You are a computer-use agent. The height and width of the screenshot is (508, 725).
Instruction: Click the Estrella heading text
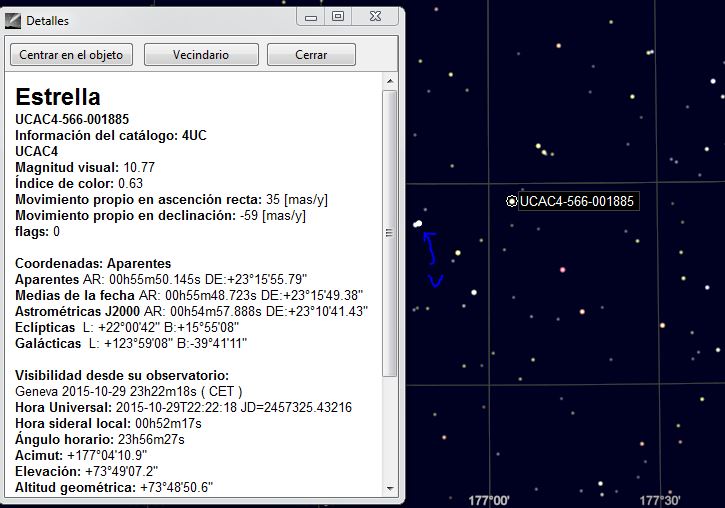tap(58, 97)
